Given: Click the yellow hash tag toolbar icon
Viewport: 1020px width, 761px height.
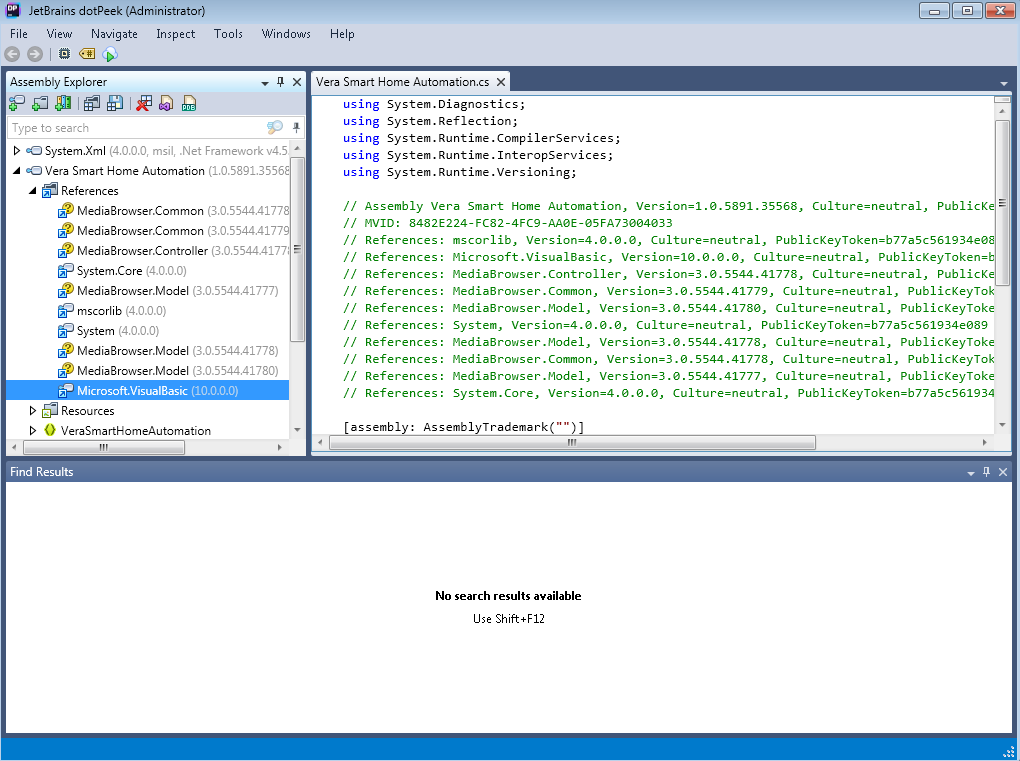Looking at the screenshot, I should [x=87, y=54].
